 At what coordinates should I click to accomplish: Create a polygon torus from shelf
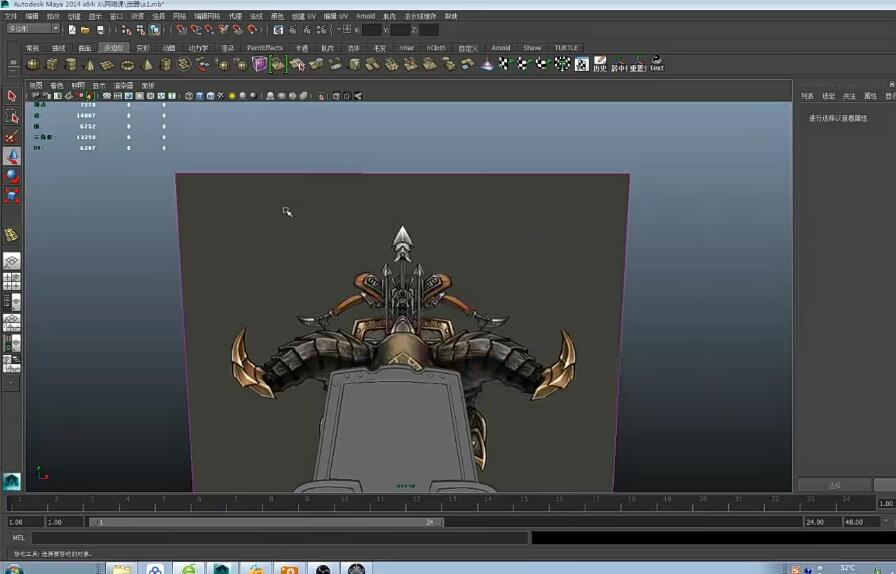pyautogui.click(x=127, y=65)
